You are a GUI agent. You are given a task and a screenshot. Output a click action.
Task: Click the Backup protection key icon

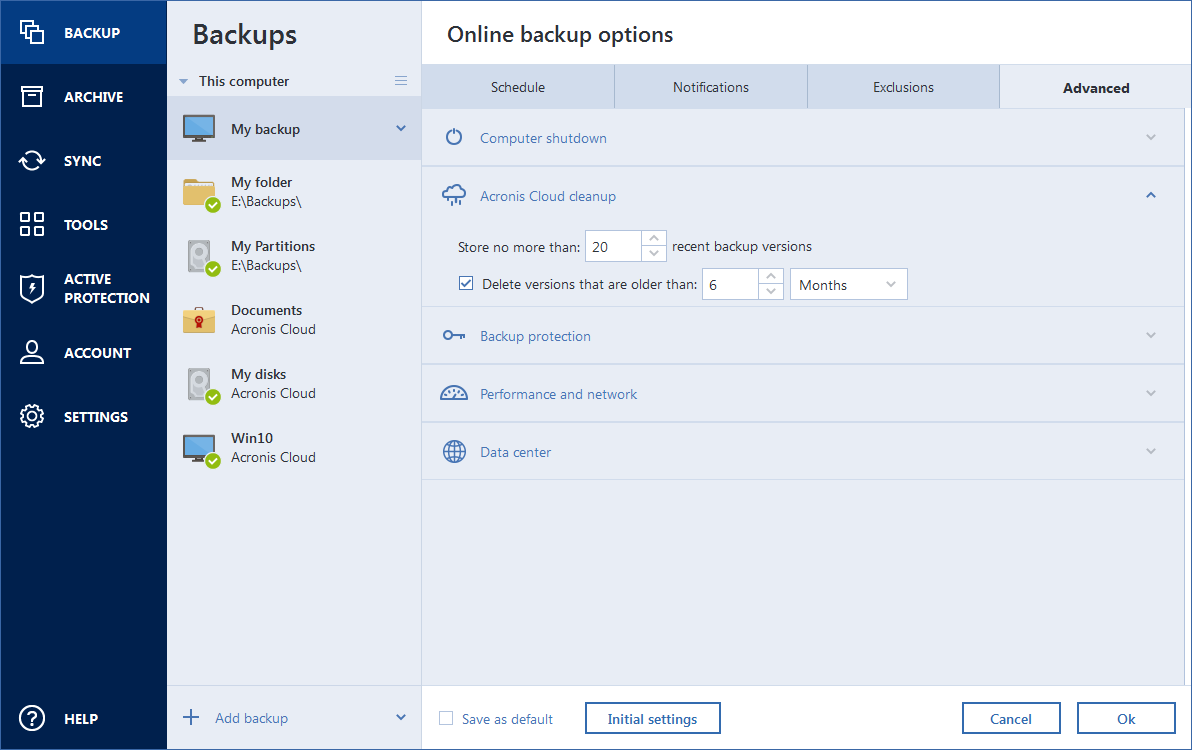454,336
